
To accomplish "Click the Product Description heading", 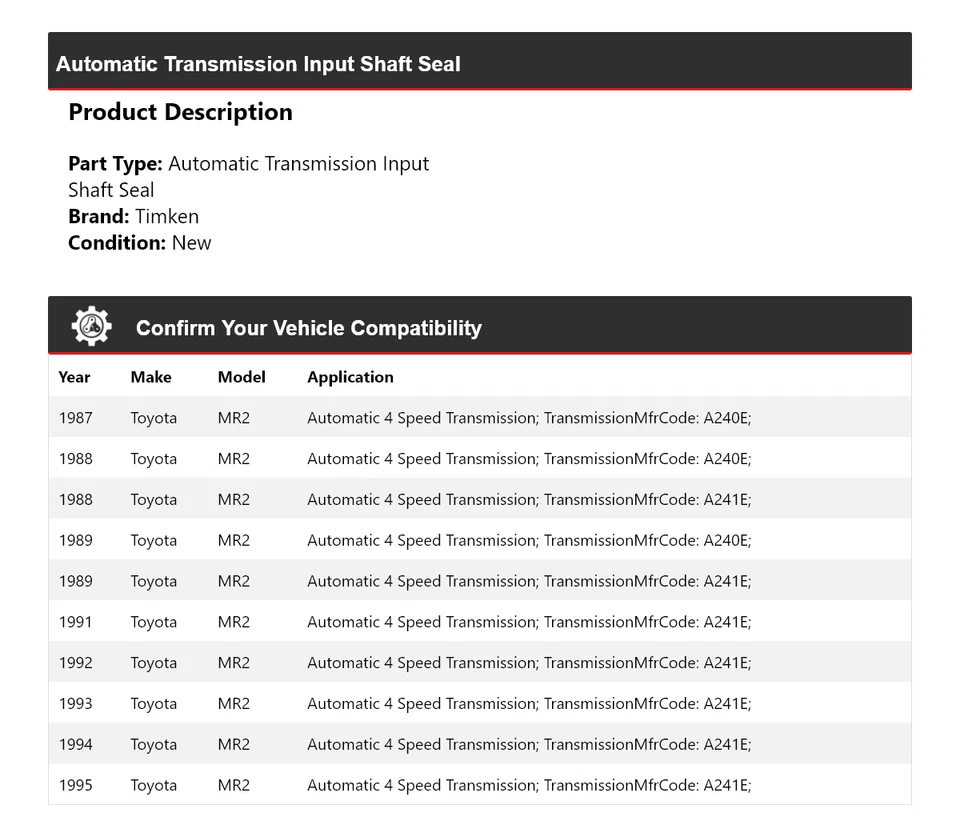I will tap(180, 112).
